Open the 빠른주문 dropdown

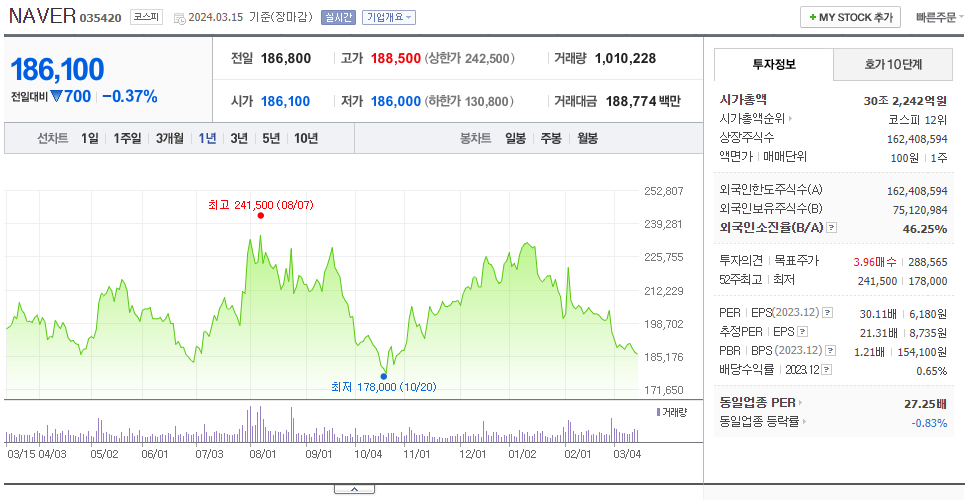click(x=939, y=17)
